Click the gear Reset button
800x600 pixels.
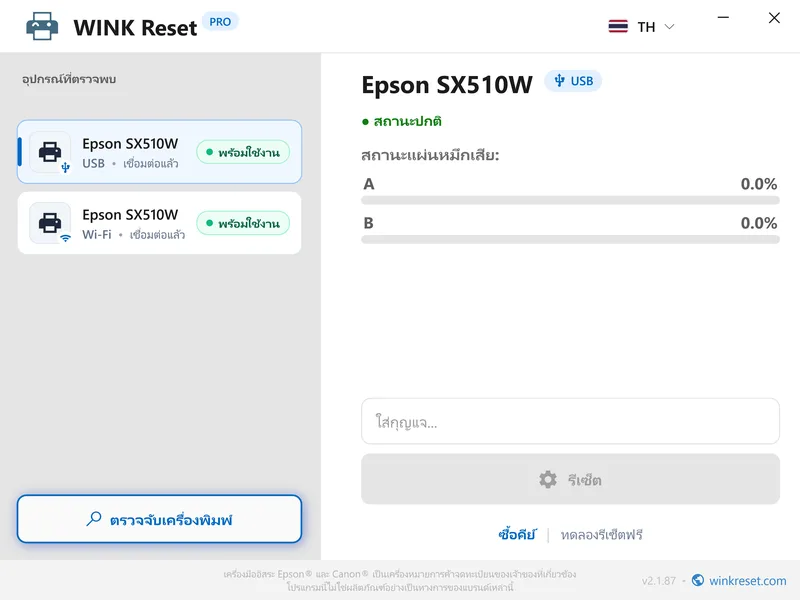[570, 479]
